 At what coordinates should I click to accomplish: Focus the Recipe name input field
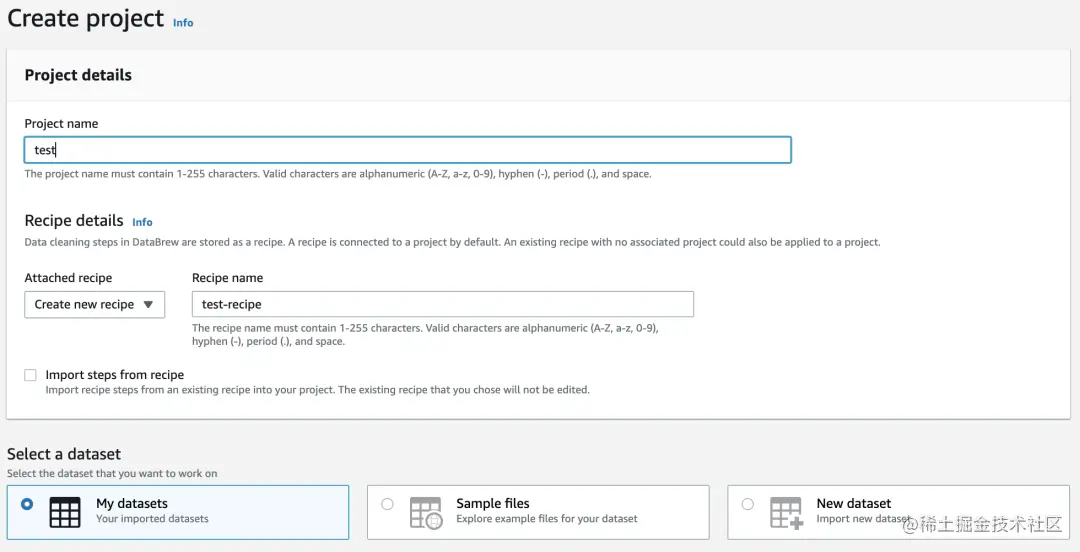tap(443, 304)
